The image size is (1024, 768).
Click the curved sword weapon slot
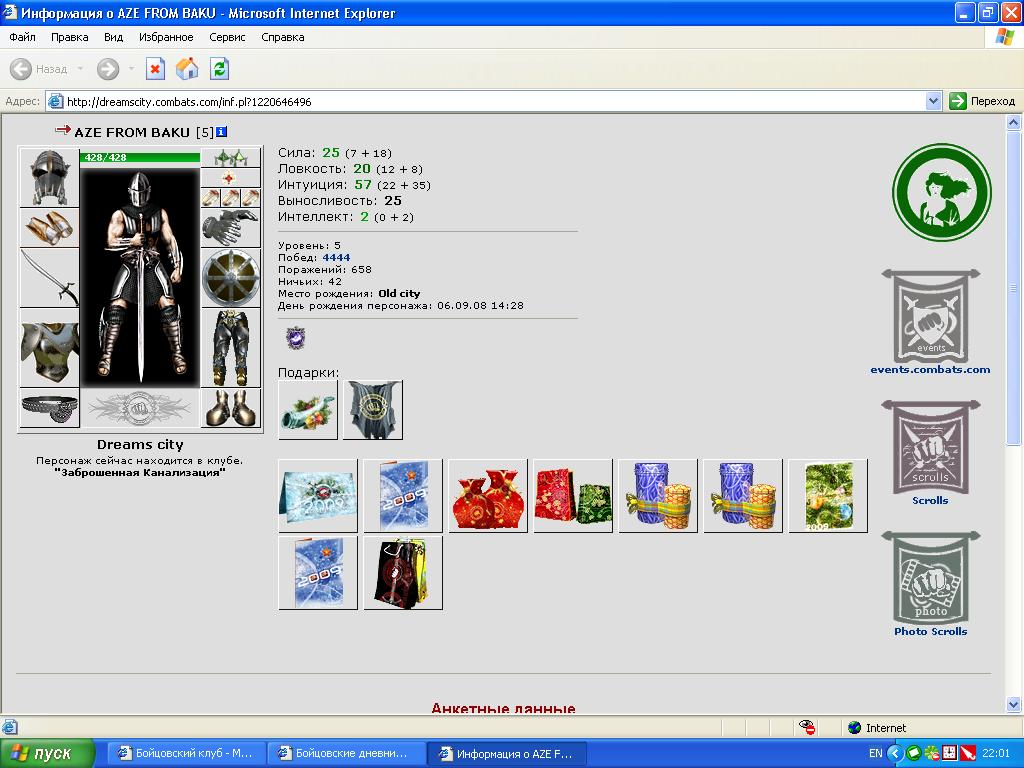click(50, 278)
